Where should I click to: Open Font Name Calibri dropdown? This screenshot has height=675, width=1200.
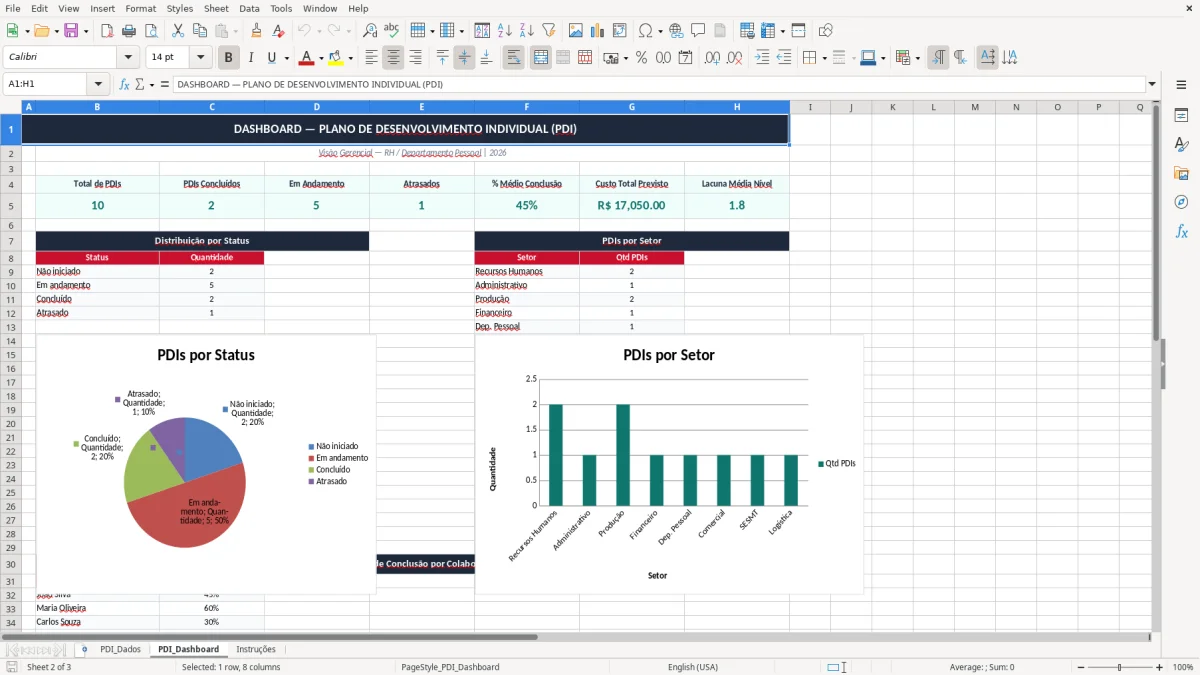[x=128, y=57]
